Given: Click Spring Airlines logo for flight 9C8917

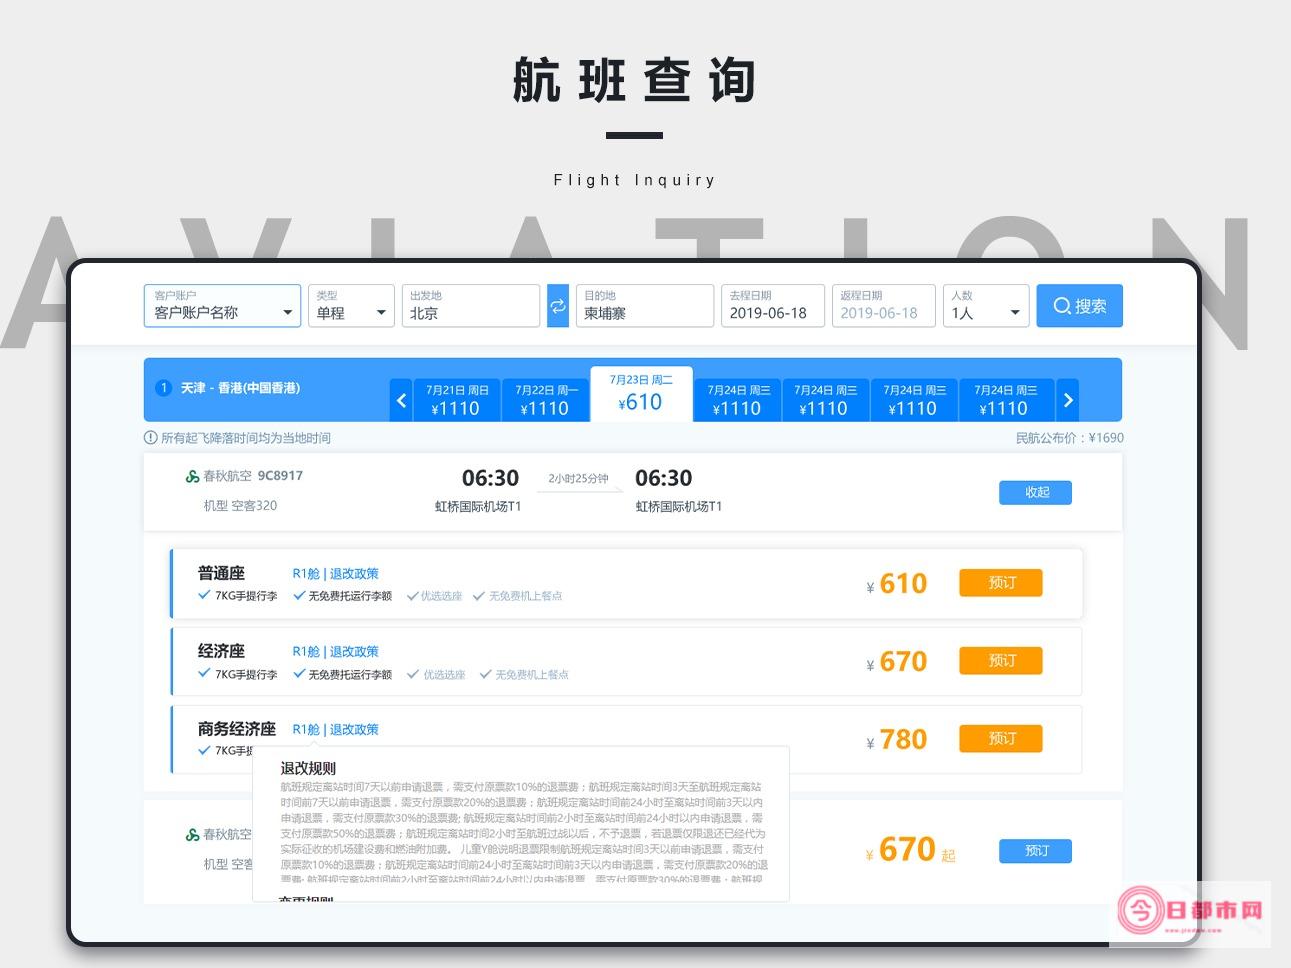Looking at the screenshot, I should (192, 477).
